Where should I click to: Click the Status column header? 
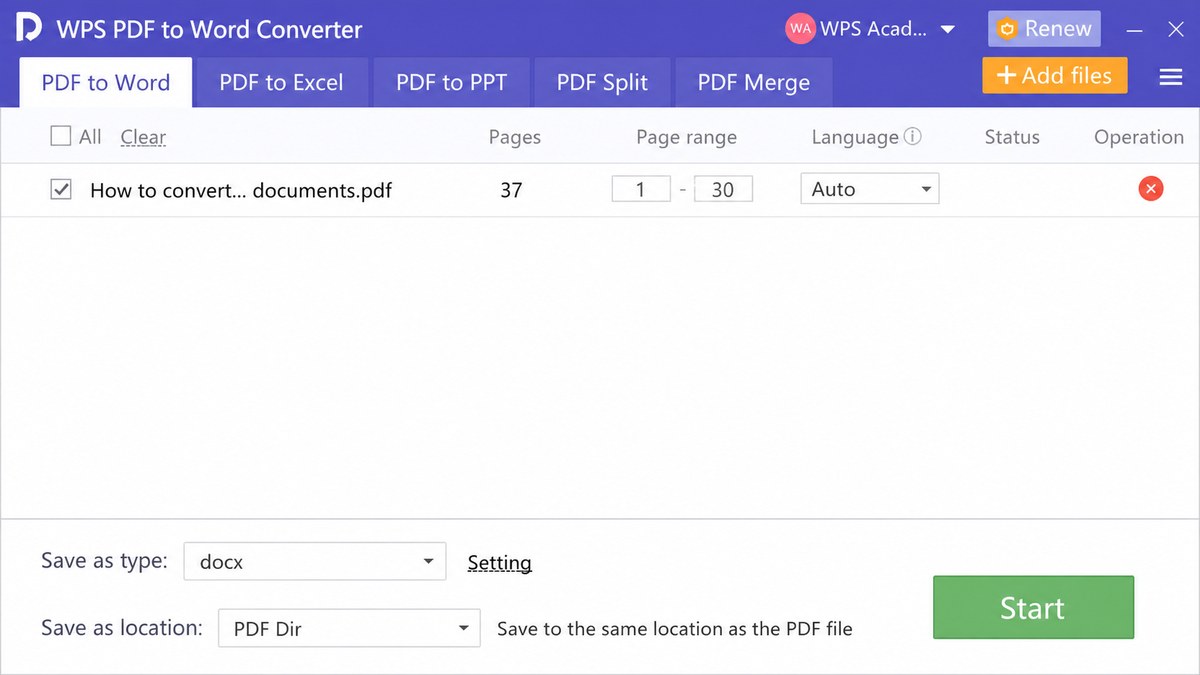click(1012, 137)
